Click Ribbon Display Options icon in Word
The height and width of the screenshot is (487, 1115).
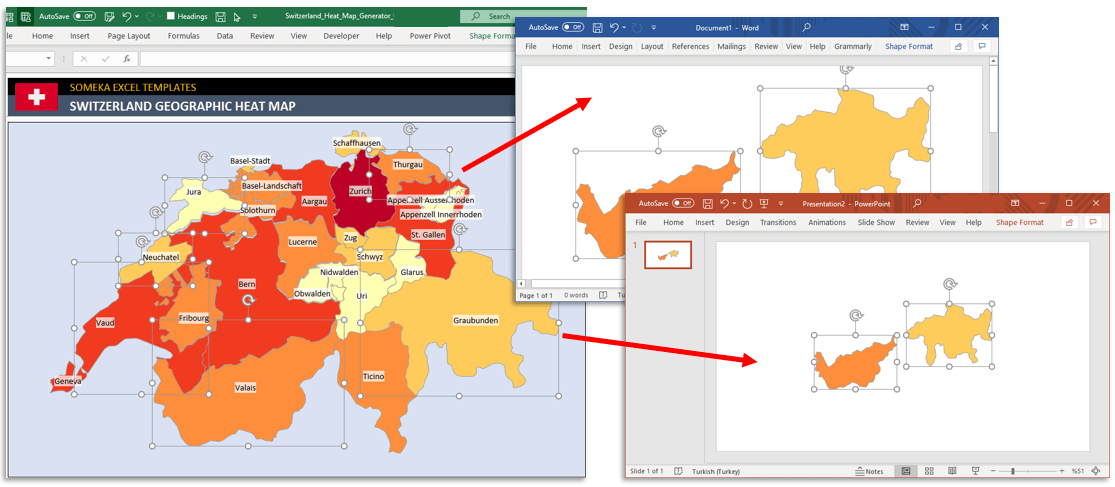click(x=905, y=27)
